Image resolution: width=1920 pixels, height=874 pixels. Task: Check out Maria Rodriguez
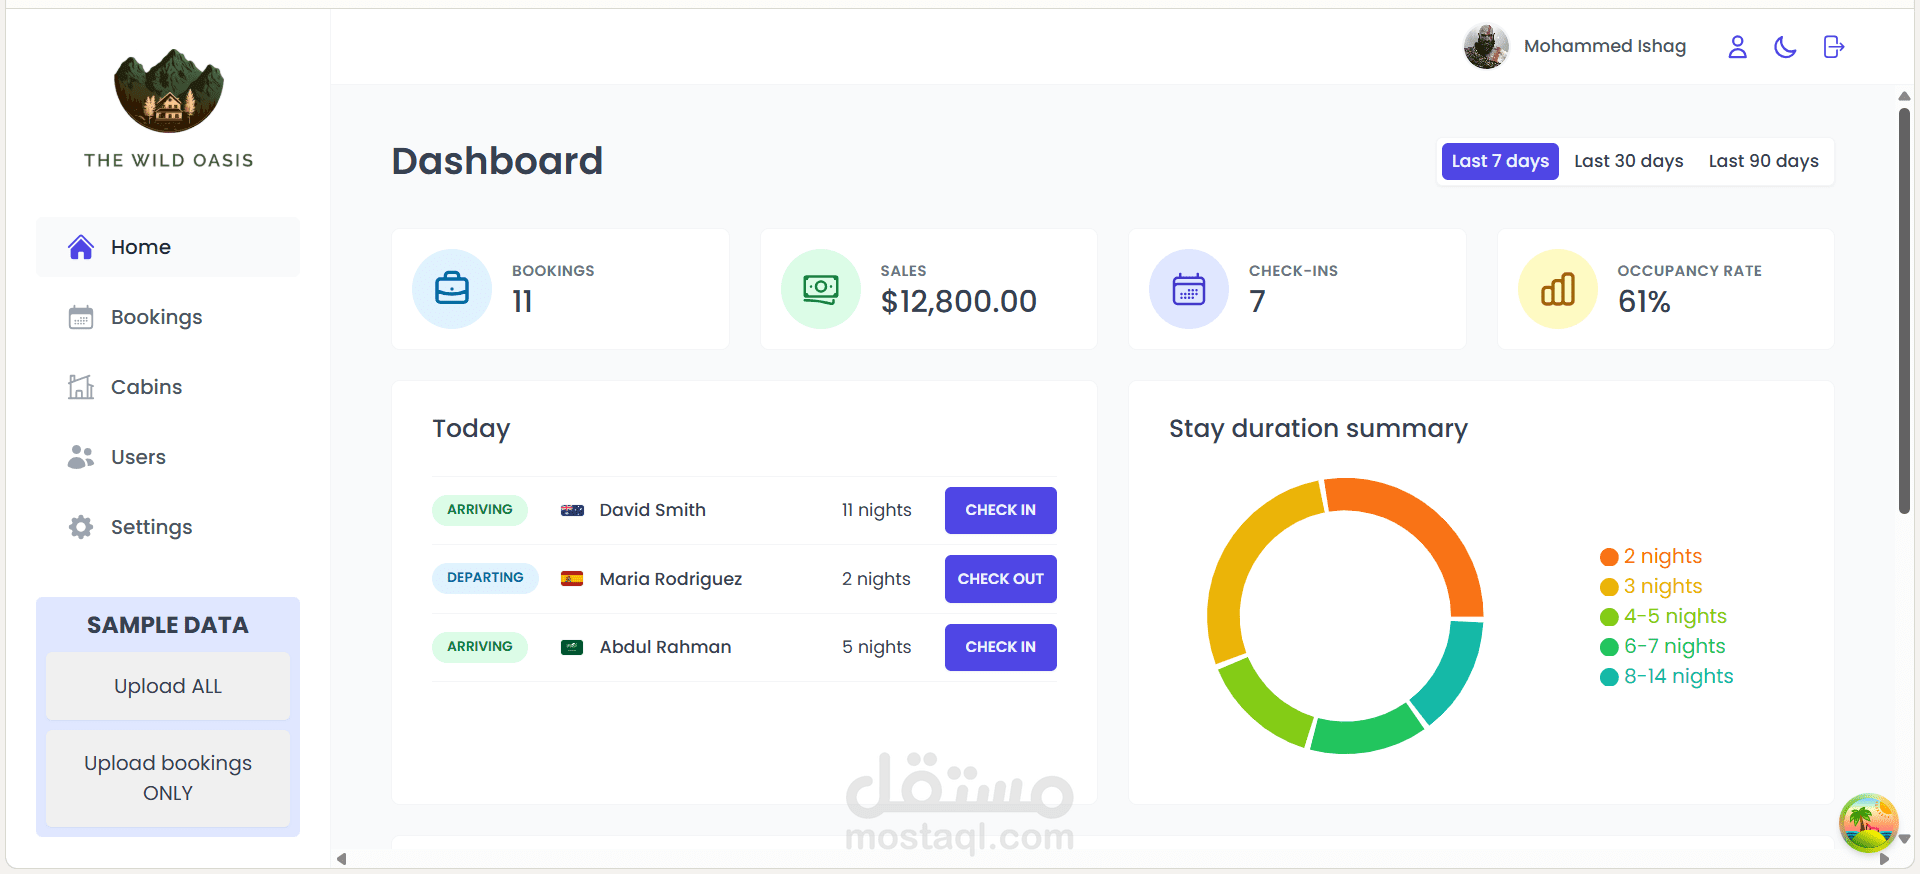pos(1000,579)
